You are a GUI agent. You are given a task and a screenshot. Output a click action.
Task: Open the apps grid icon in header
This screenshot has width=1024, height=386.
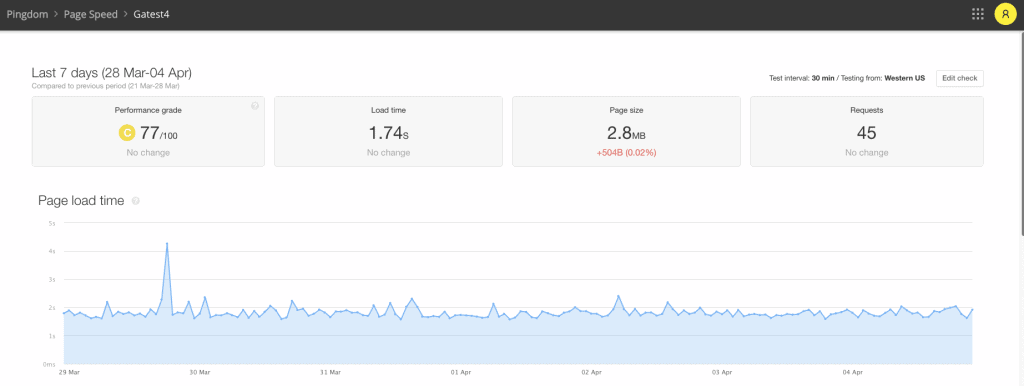[978, 14]
